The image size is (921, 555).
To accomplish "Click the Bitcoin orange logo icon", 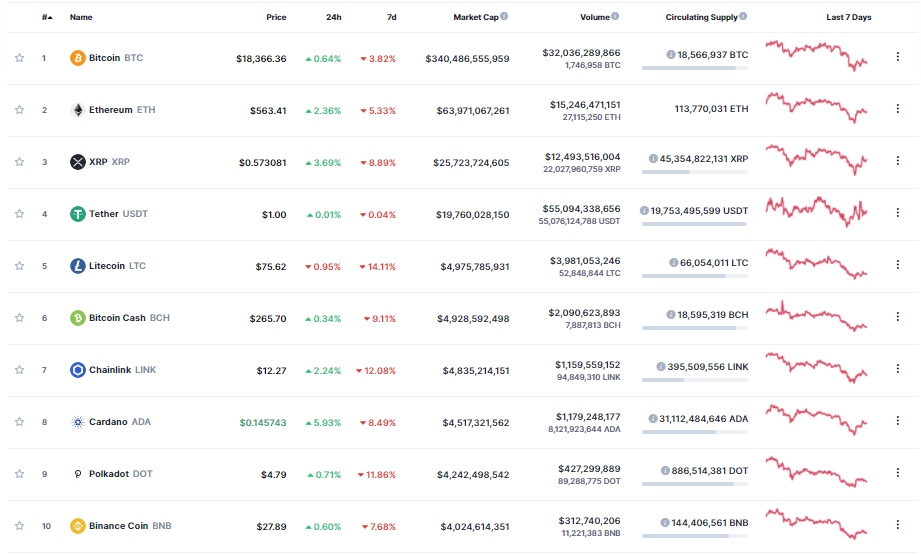I will tap(78, 58).
